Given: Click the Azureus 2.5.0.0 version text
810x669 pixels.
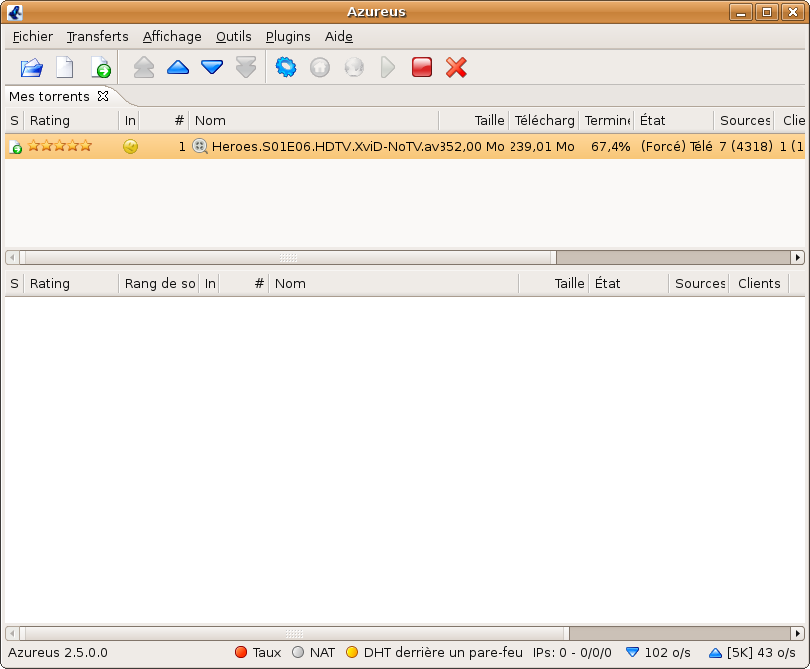Looking at the screenshot, I should 58,652.
